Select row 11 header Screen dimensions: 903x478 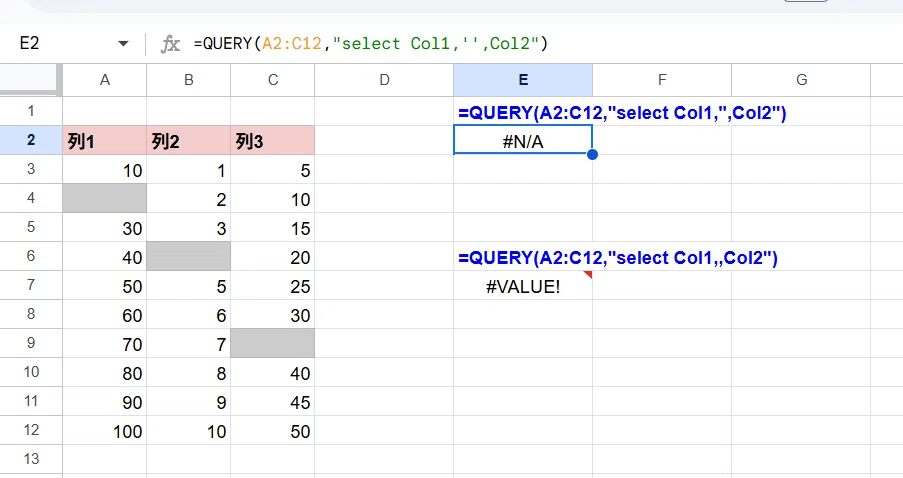(x=31, y=401)
